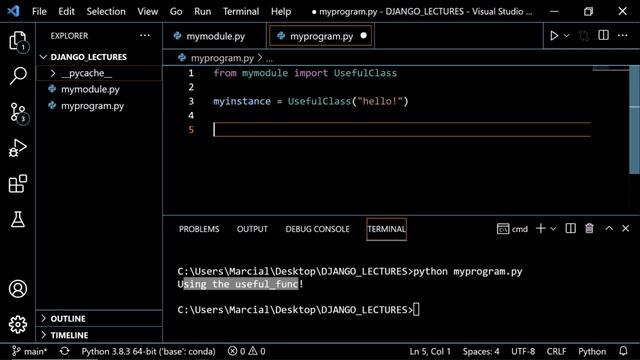Open the Edit menu
Screen dimensions: 640x360
(66, 11)
